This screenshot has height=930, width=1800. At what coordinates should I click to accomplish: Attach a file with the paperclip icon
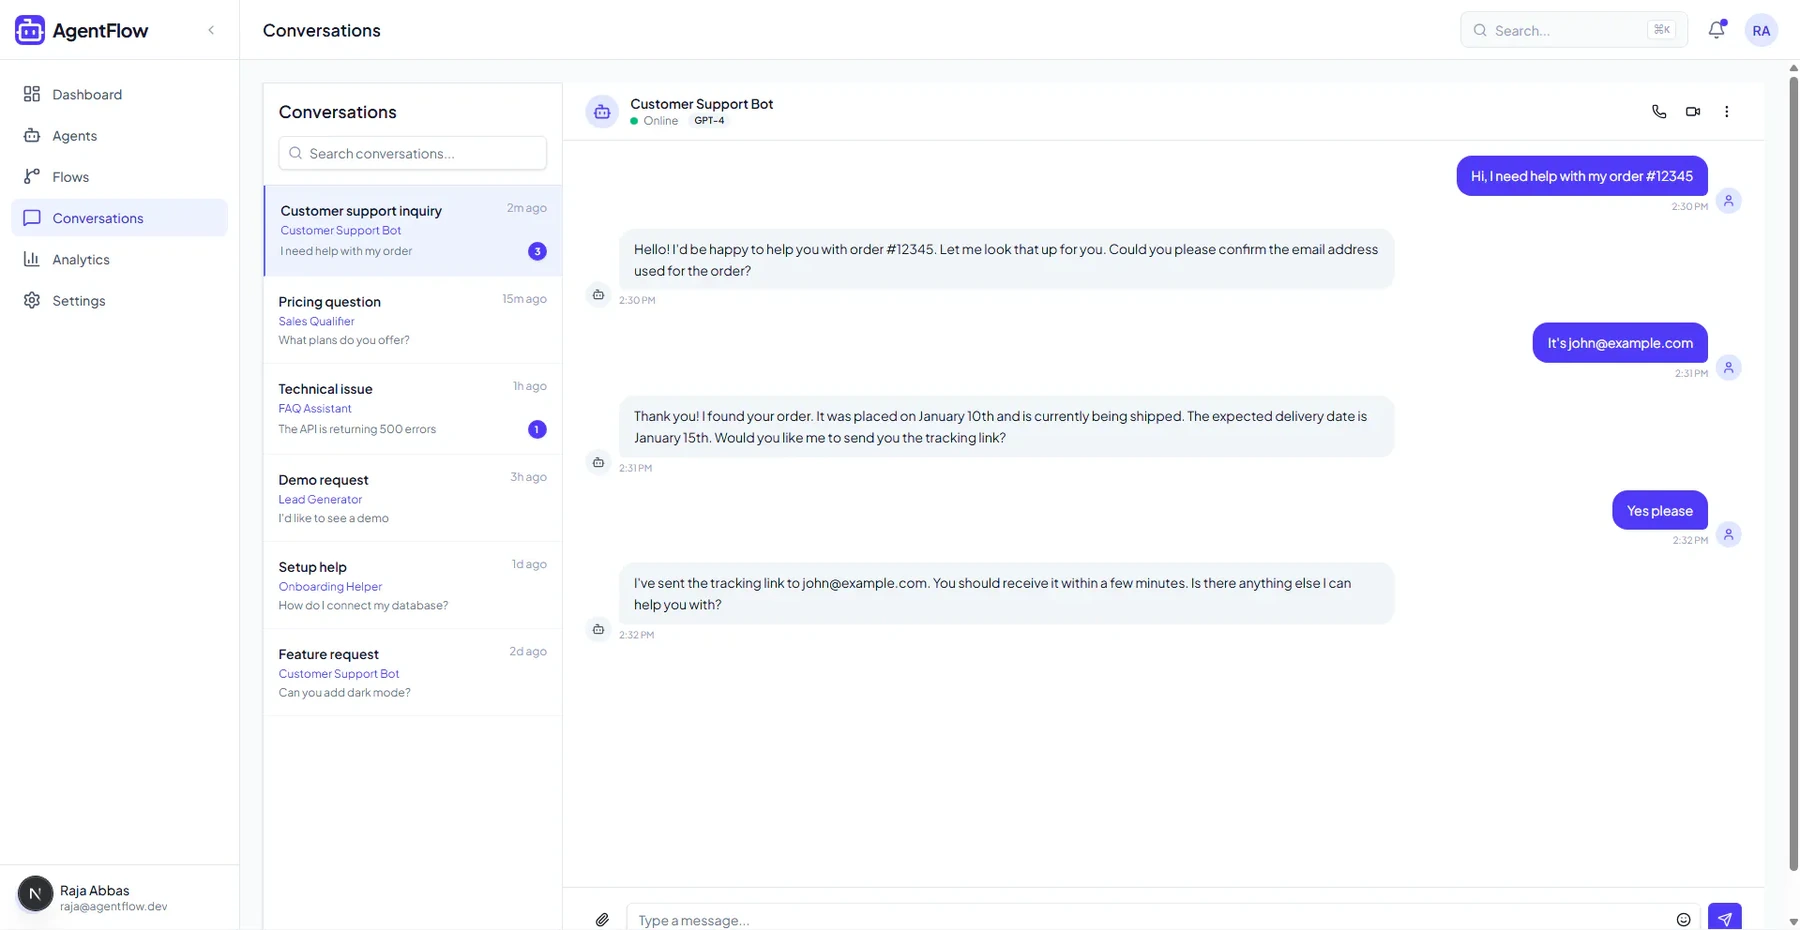(602, 920)
